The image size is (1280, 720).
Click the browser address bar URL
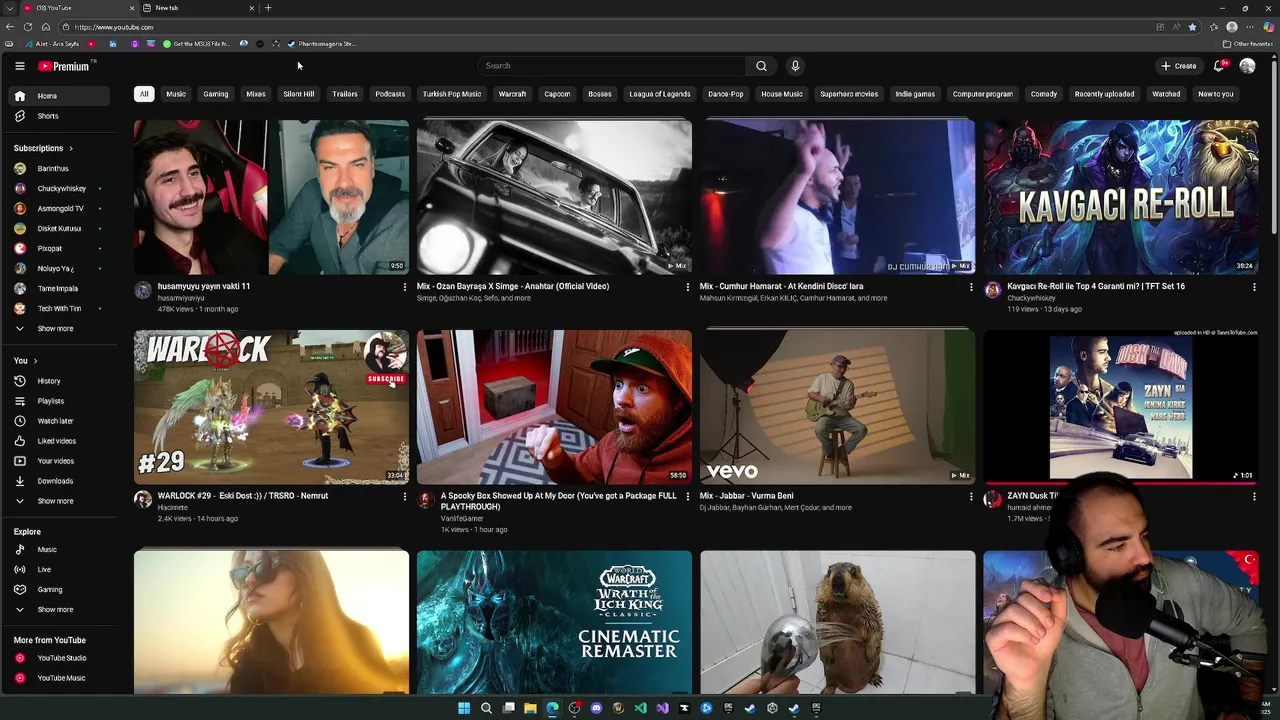113,27
